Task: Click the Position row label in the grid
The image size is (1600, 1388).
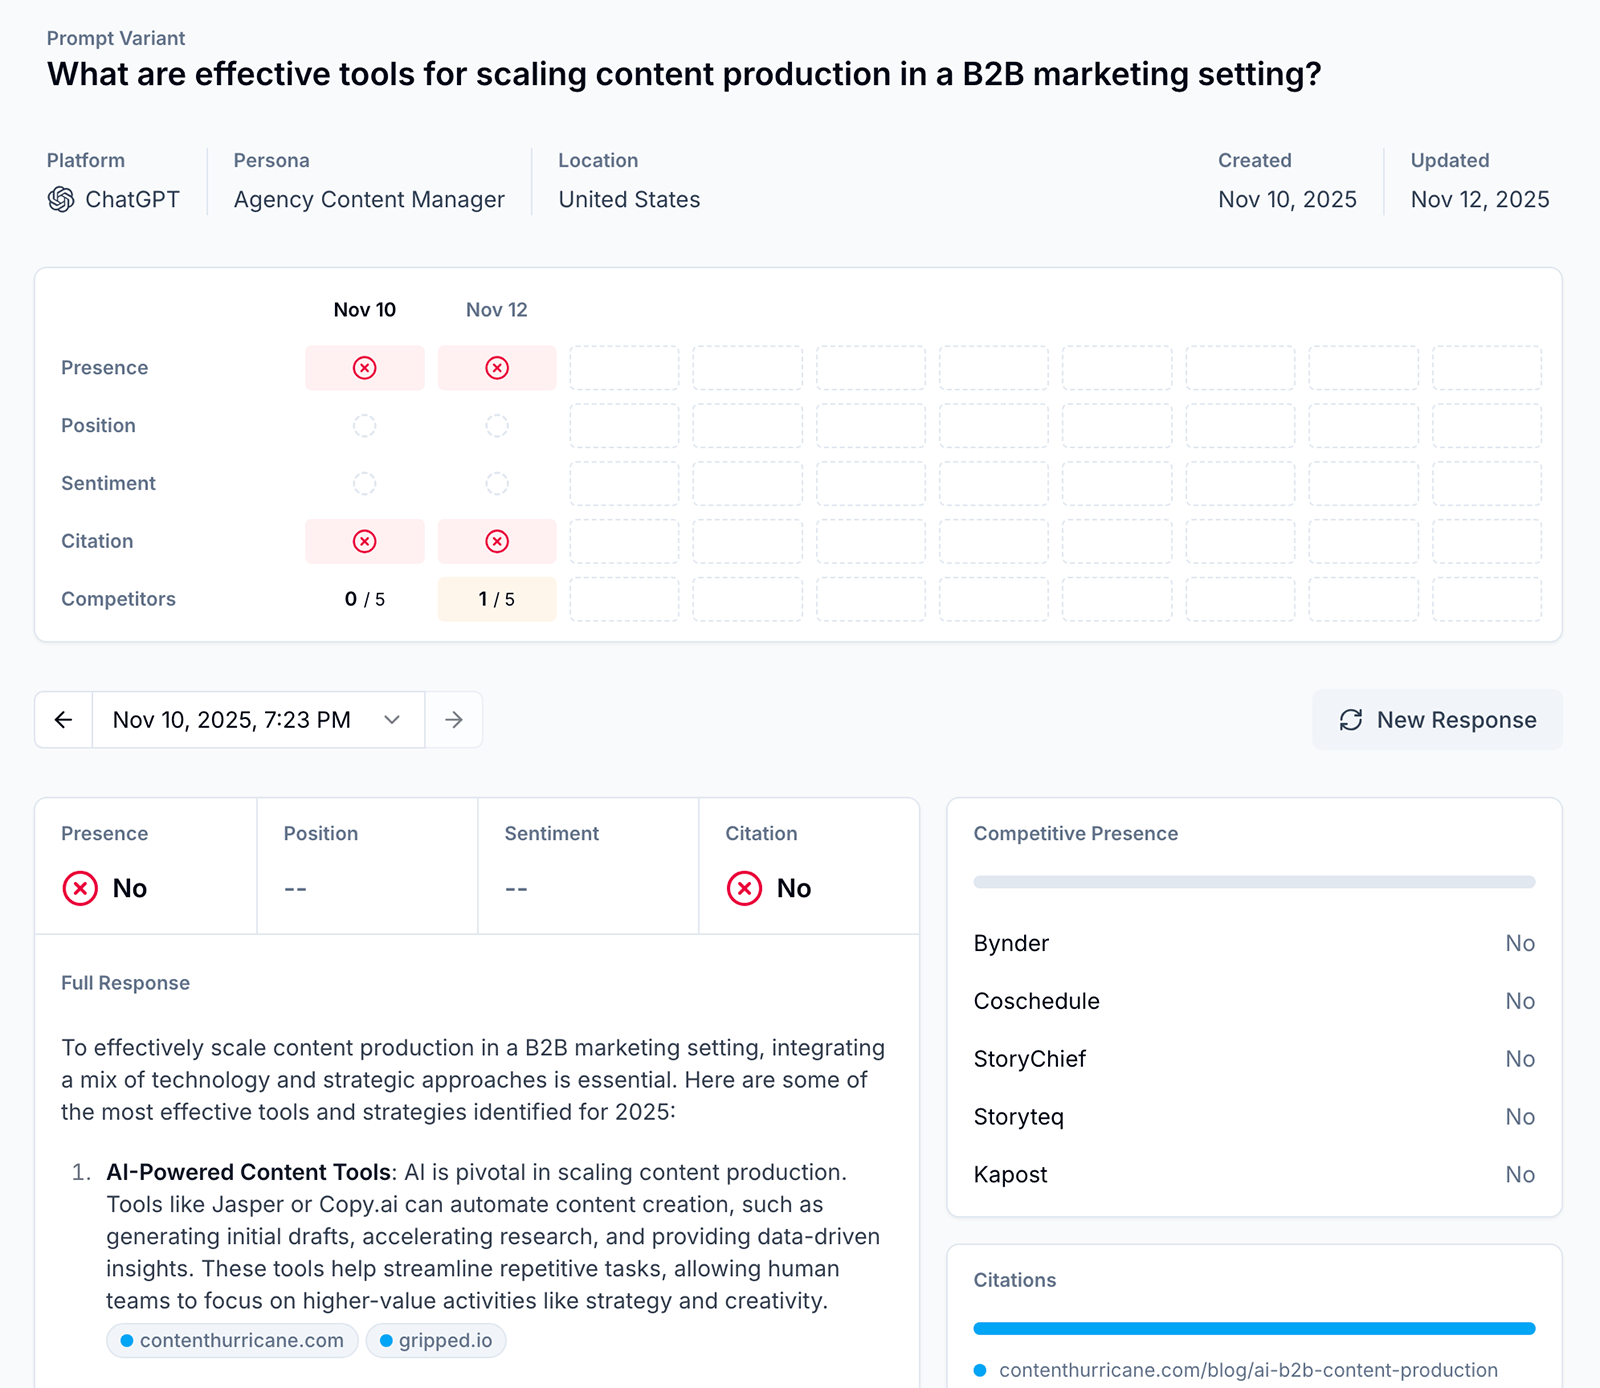Action: 98,426
